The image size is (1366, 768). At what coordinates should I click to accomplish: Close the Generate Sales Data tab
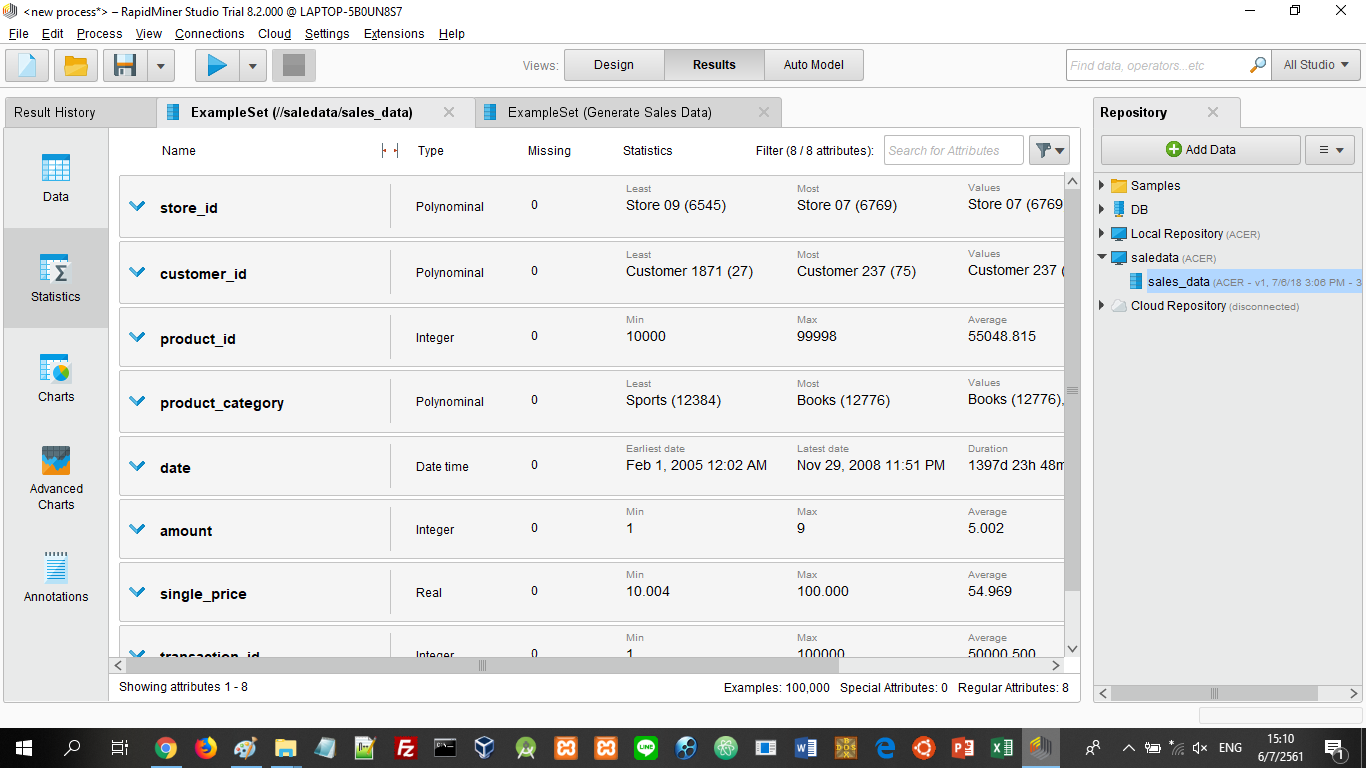(x=764, y=112)
